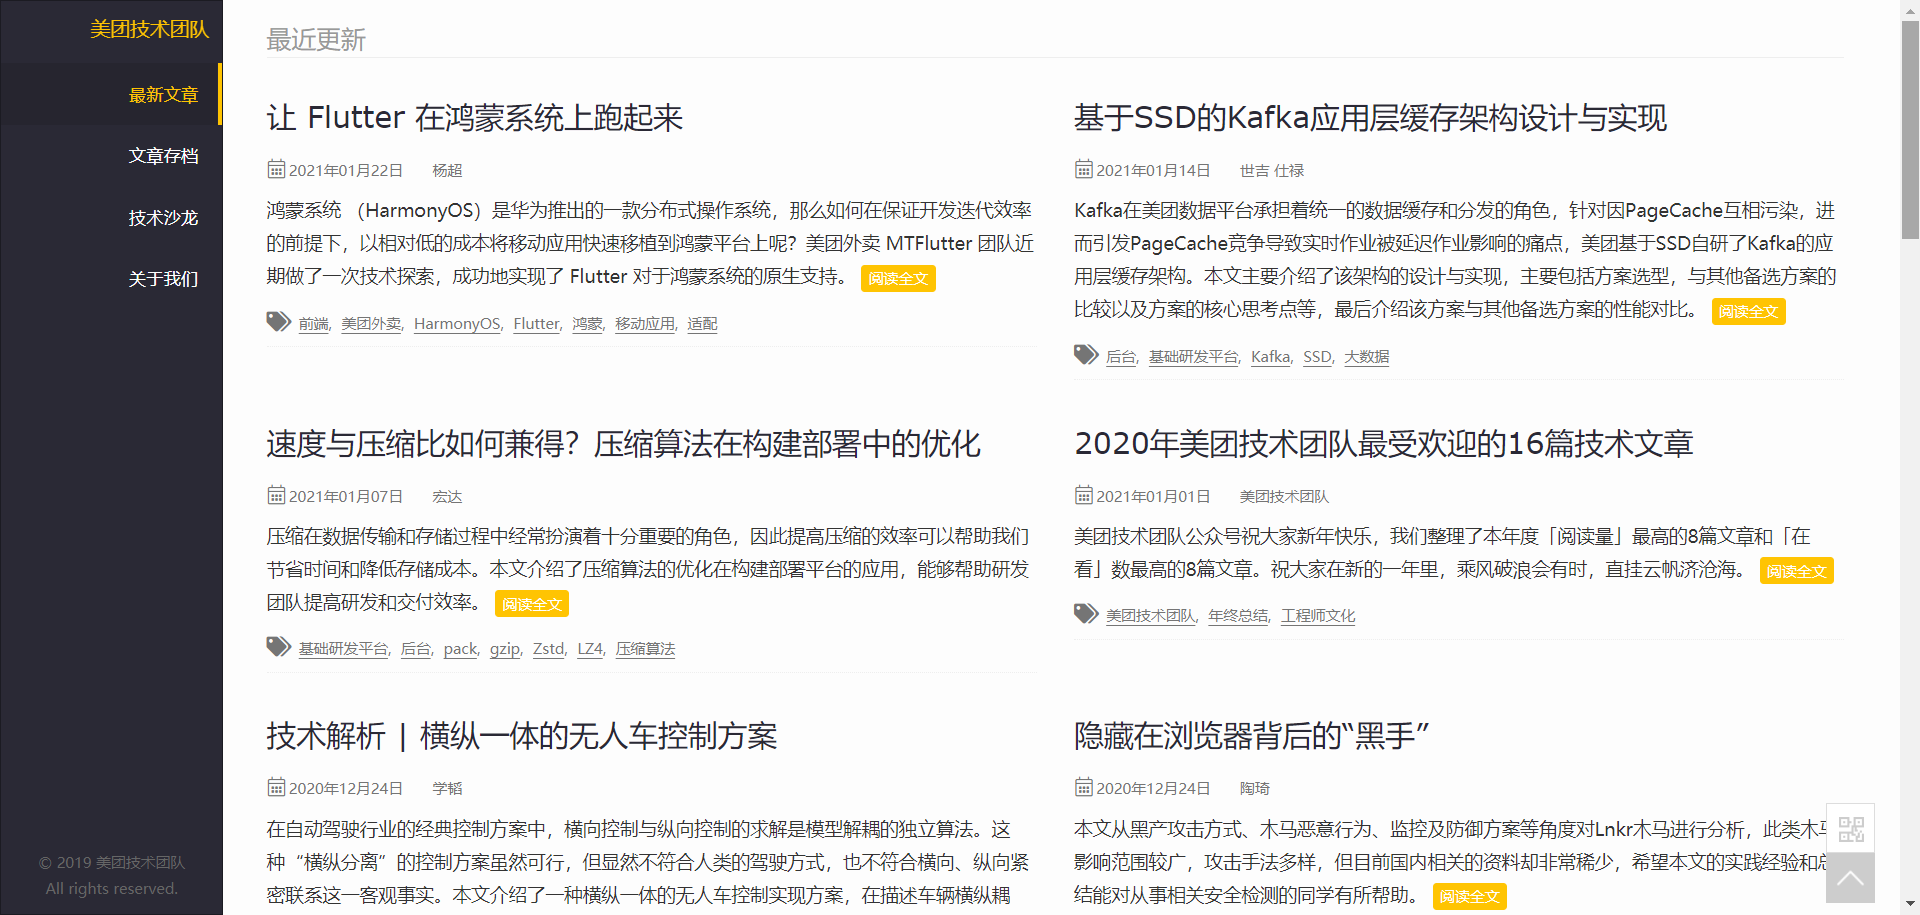This screenshot has height=915, width=1920.
Task: Open article 技术解析｜横纵一体的无人车控制方案
Action: point(522,736)
